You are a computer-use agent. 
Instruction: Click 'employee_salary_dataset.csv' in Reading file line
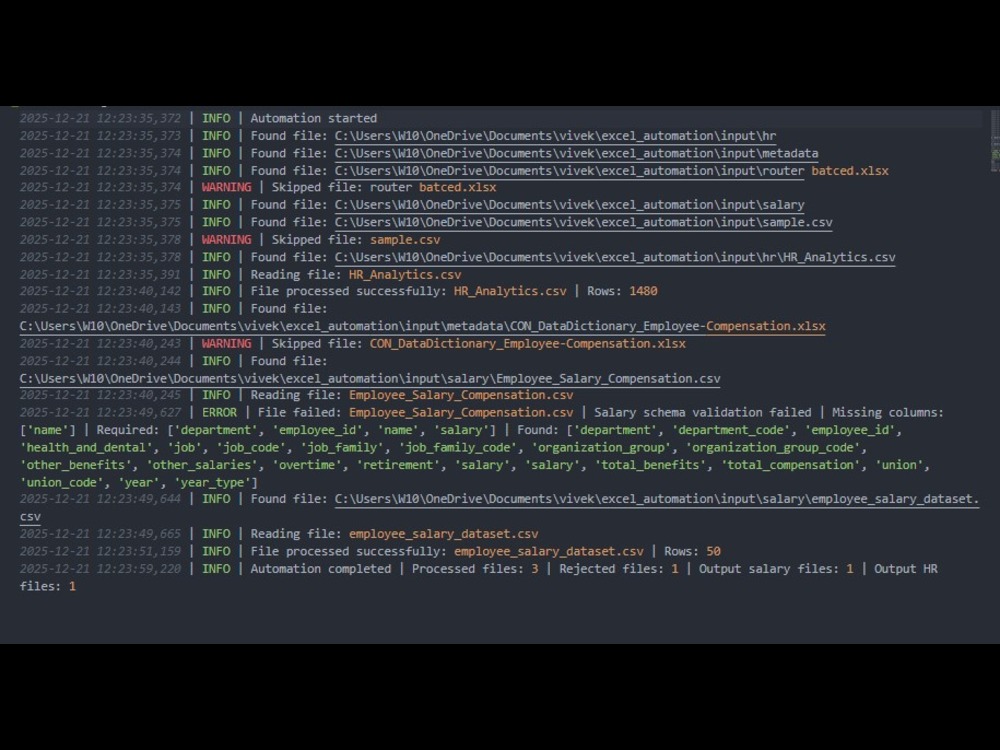[443, 534]
